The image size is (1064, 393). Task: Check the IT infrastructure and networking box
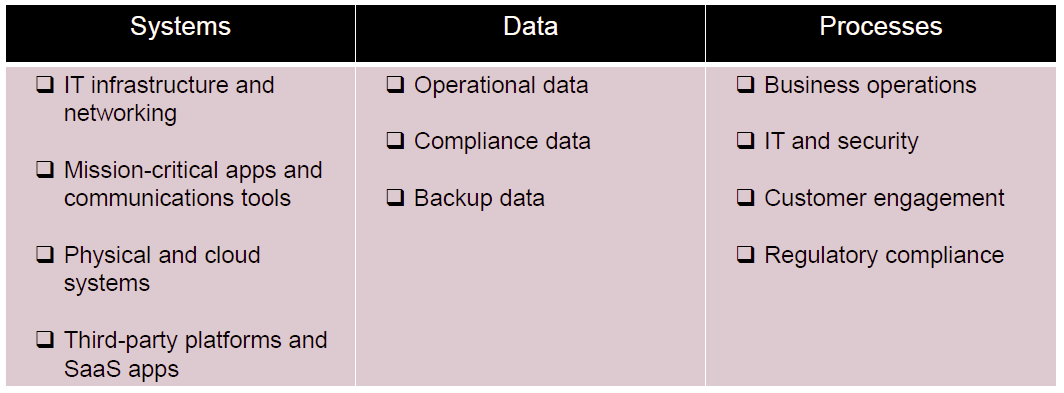(45, 86)
